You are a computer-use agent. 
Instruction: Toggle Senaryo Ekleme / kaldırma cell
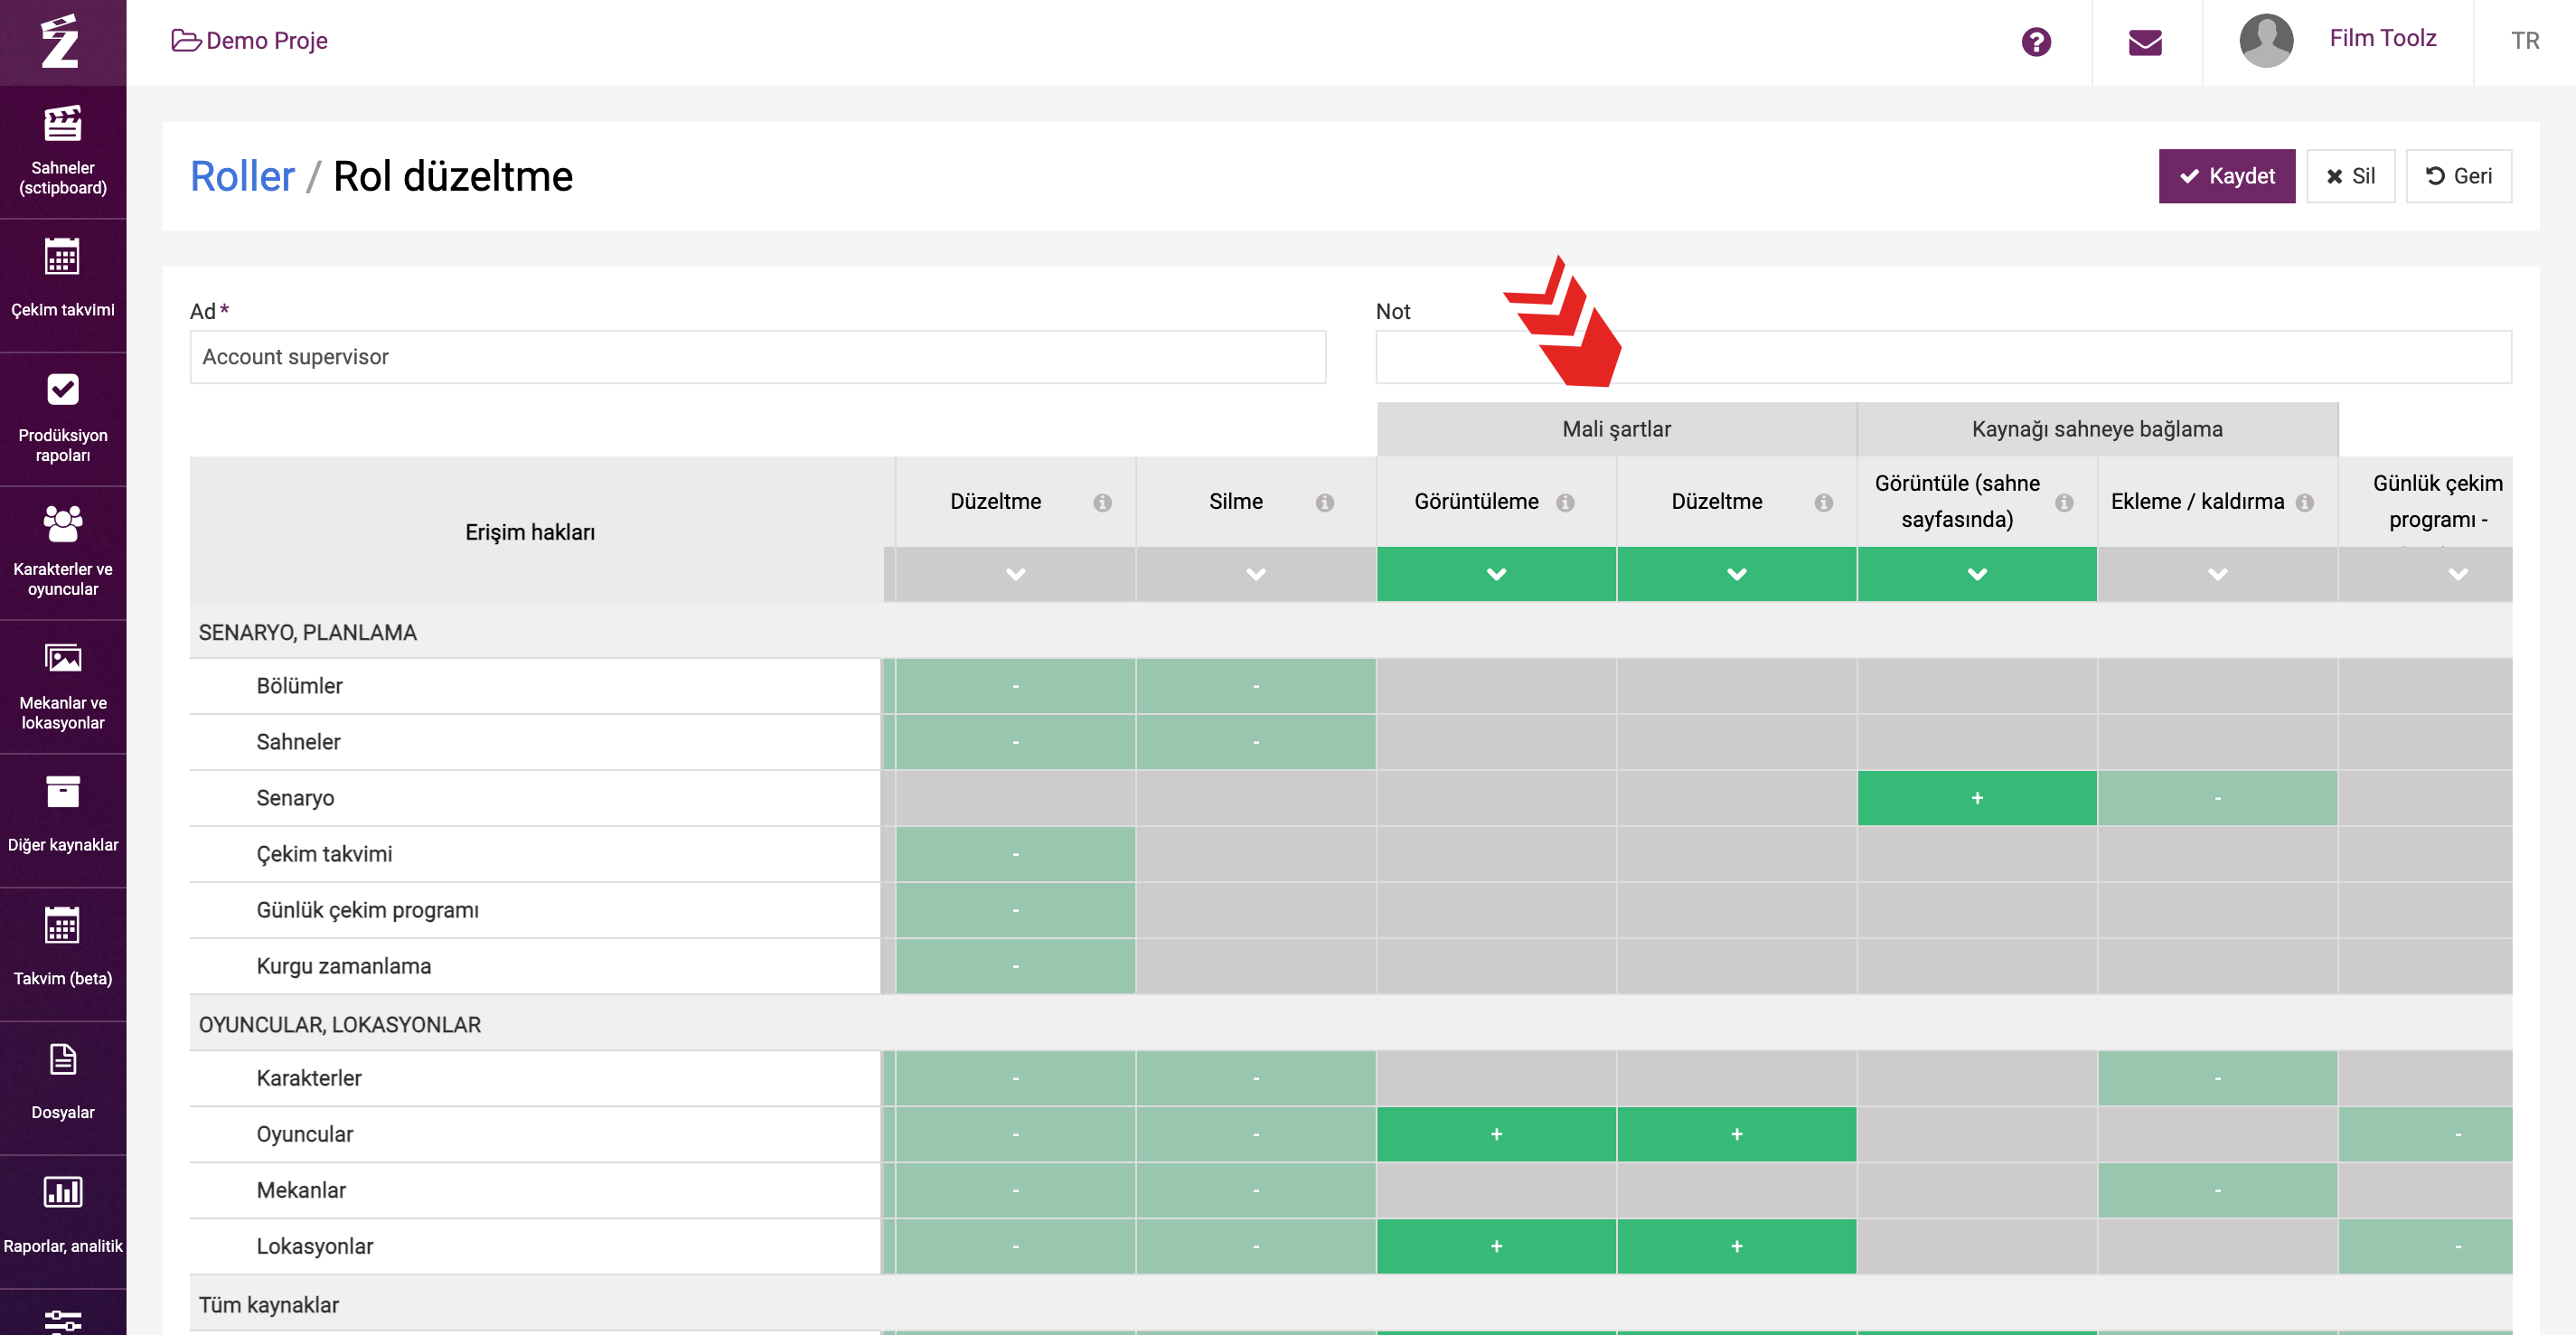click(2217, 798)
